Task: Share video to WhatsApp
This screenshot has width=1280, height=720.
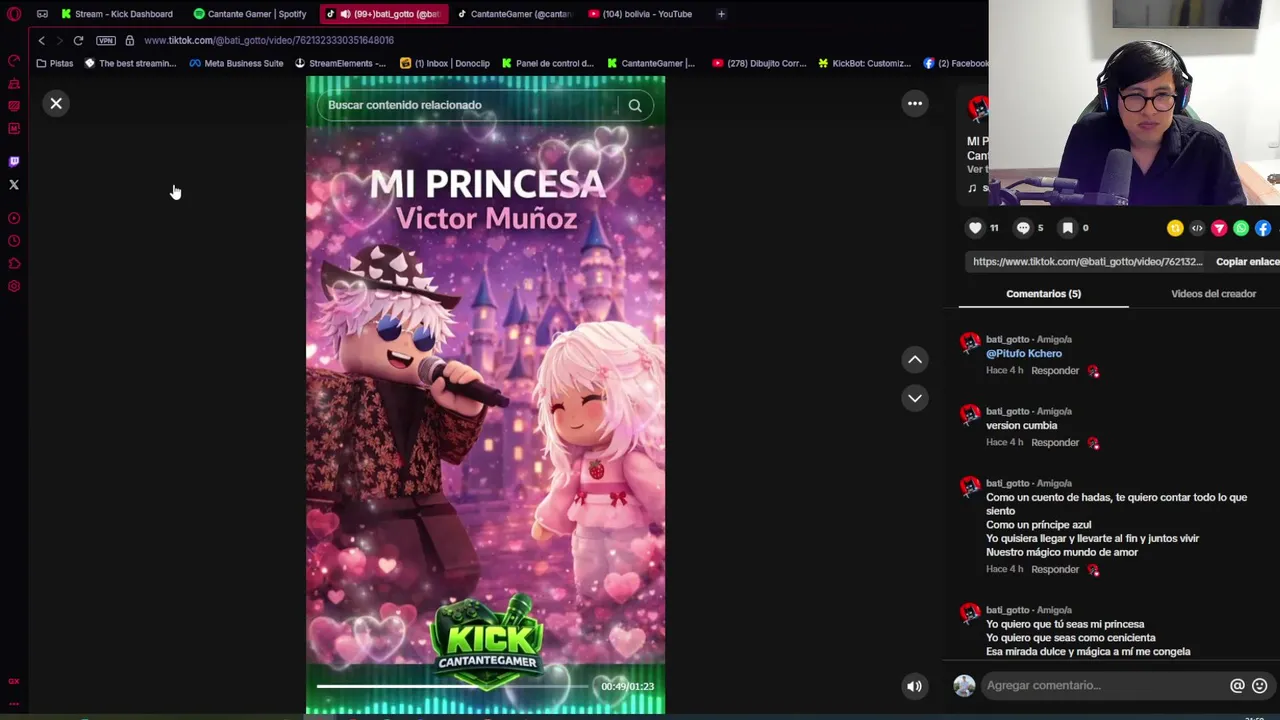Action: [x=1241, y=228]
